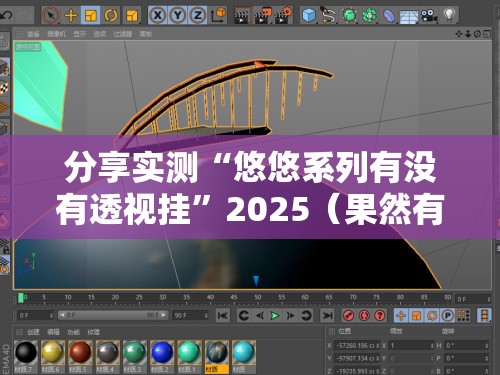Open the green generators cube palette
Viewport: 500px width, 375px height.
(349, 15)
